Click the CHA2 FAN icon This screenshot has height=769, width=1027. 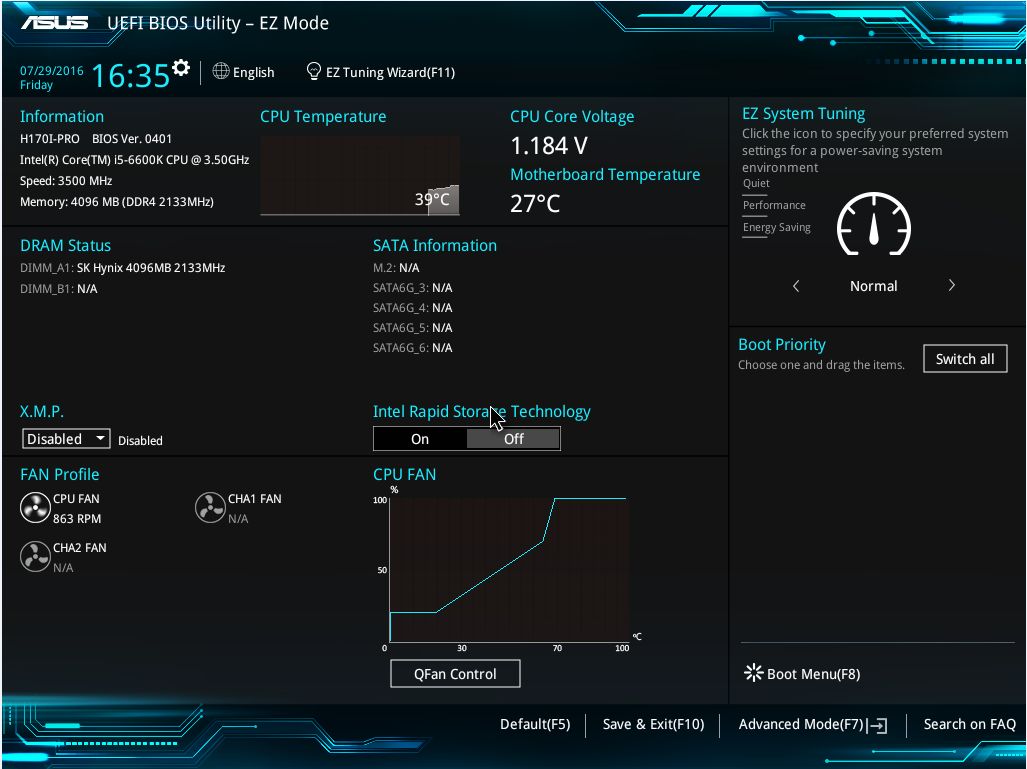tap(35, 557)
